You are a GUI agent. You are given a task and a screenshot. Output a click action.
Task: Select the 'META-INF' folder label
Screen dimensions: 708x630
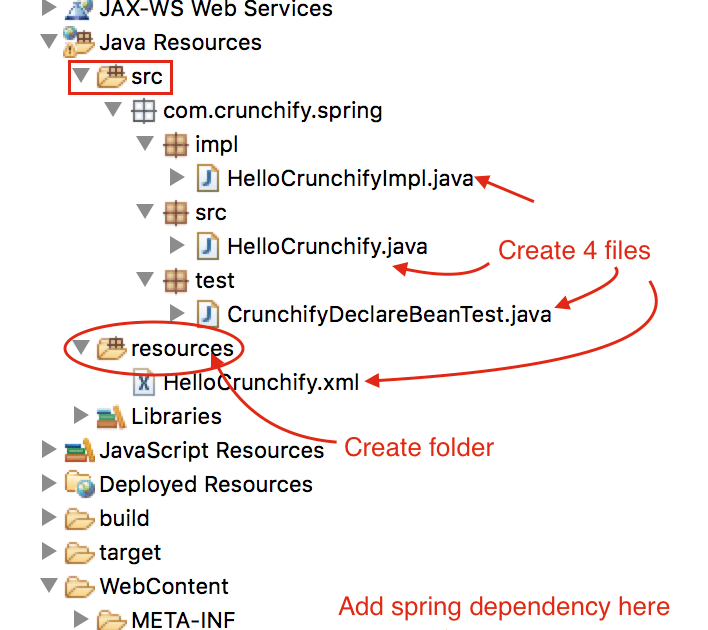coord(183,620)
